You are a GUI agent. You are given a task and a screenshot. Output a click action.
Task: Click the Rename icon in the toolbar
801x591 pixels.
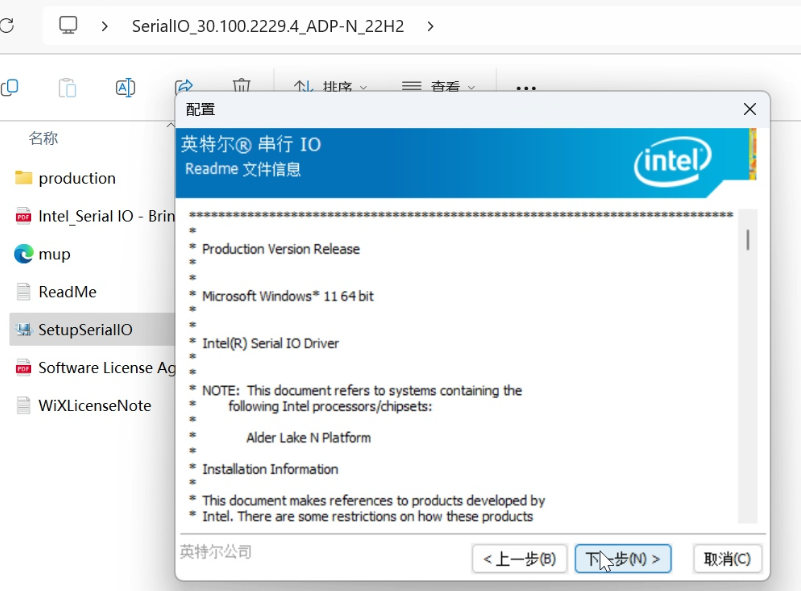click(x=125, y=88)
